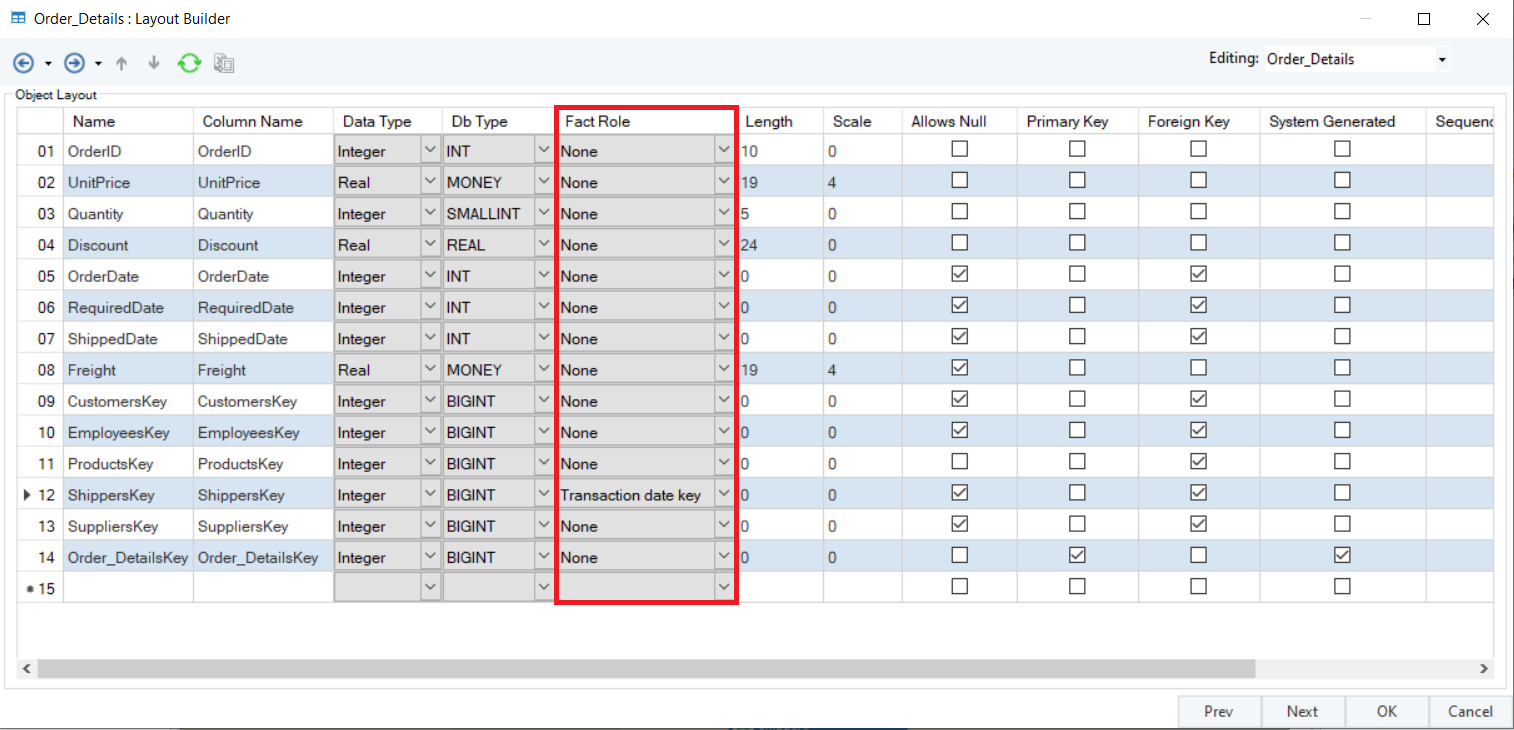Click the blue forward arrow icon

click(x=74, y=63)
